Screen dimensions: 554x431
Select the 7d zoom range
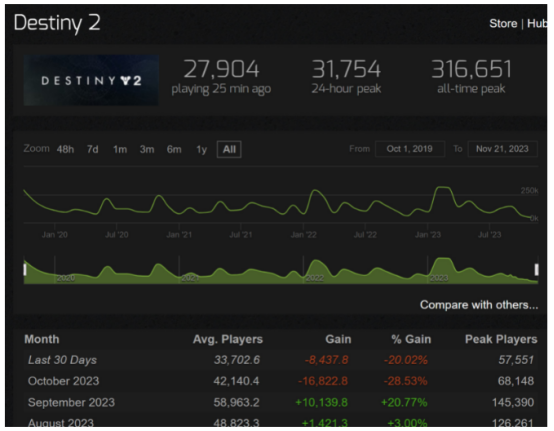point(93,149)
